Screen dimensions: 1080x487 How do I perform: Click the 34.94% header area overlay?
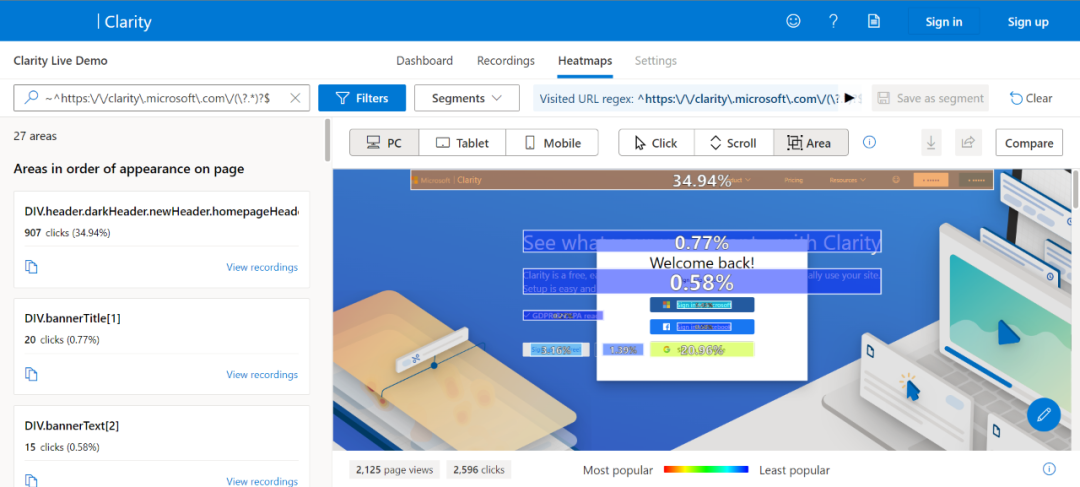(x=702, y=180)
